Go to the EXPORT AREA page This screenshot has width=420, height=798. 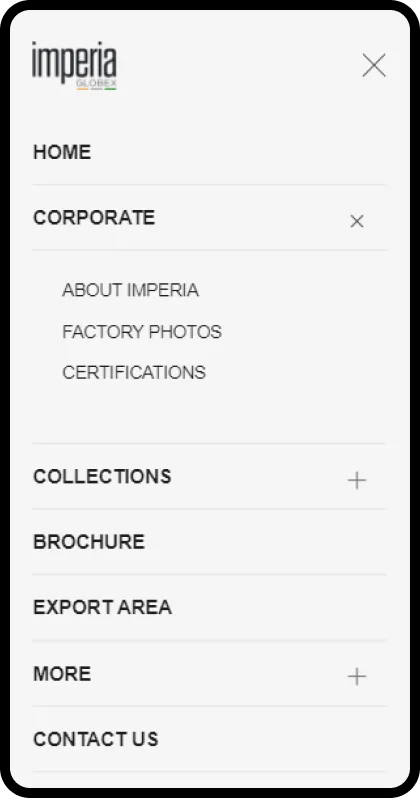[x=102, y=607]
